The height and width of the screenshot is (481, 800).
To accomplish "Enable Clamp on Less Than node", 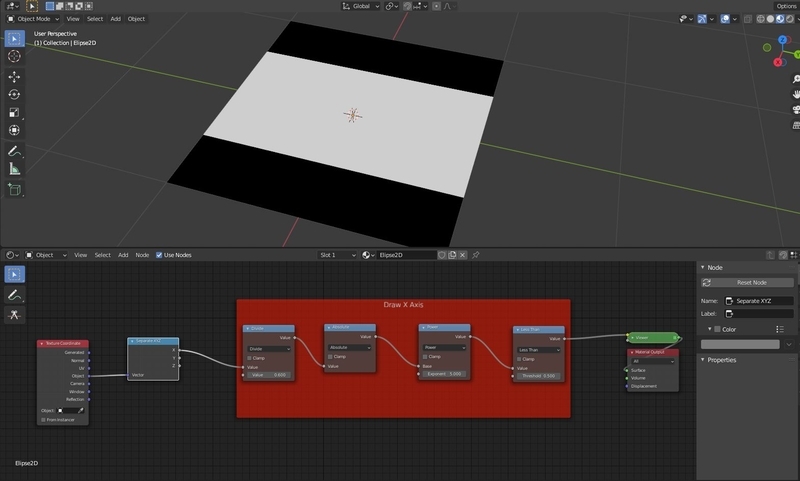I will tap(519, 359).
